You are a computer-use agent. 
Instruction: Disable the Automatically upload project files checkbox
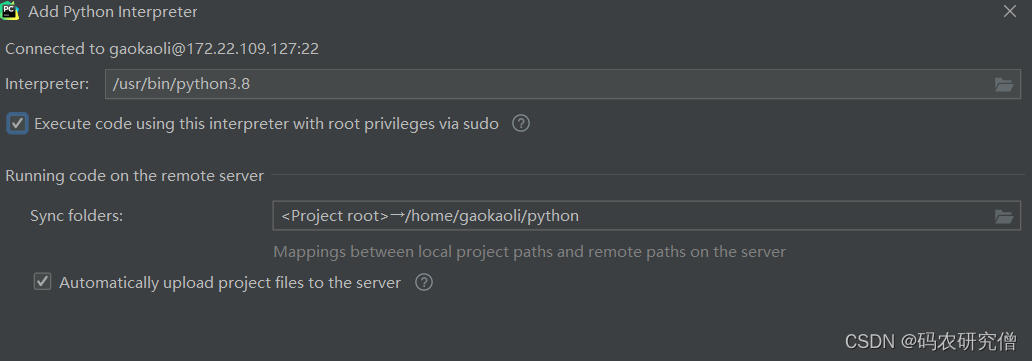tap(43, 282)
